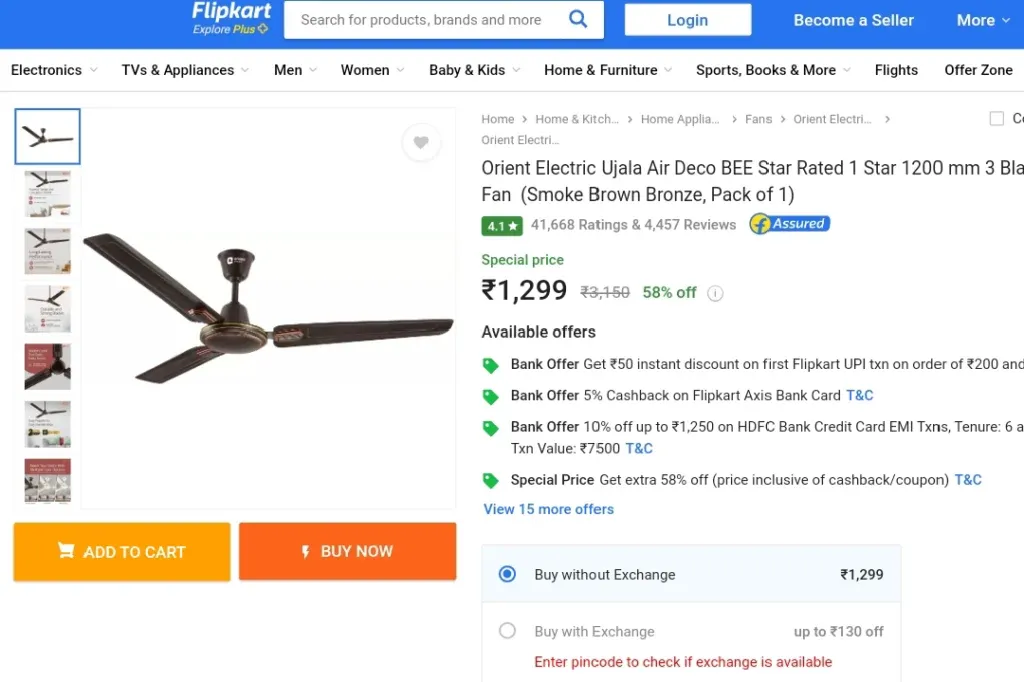
Task: Open View 15 more offers link
Action: (x=549, y=509)
